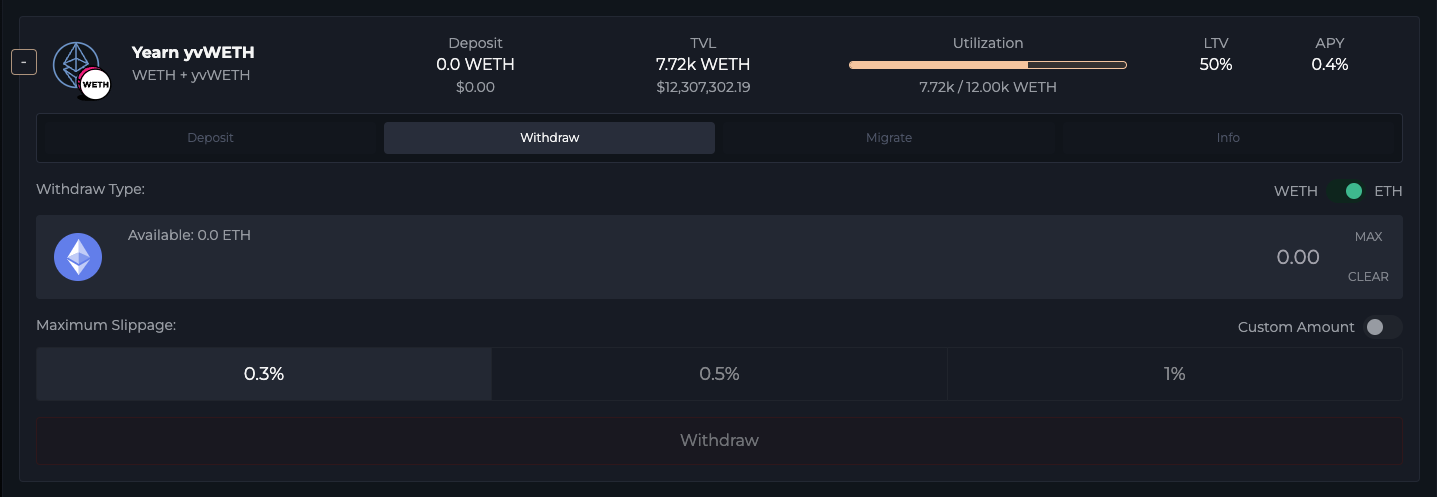Image resolution: width=1437 pixels, height=497 pixels.
Task: Select the Withdraw tab
Action: point(549,138)
